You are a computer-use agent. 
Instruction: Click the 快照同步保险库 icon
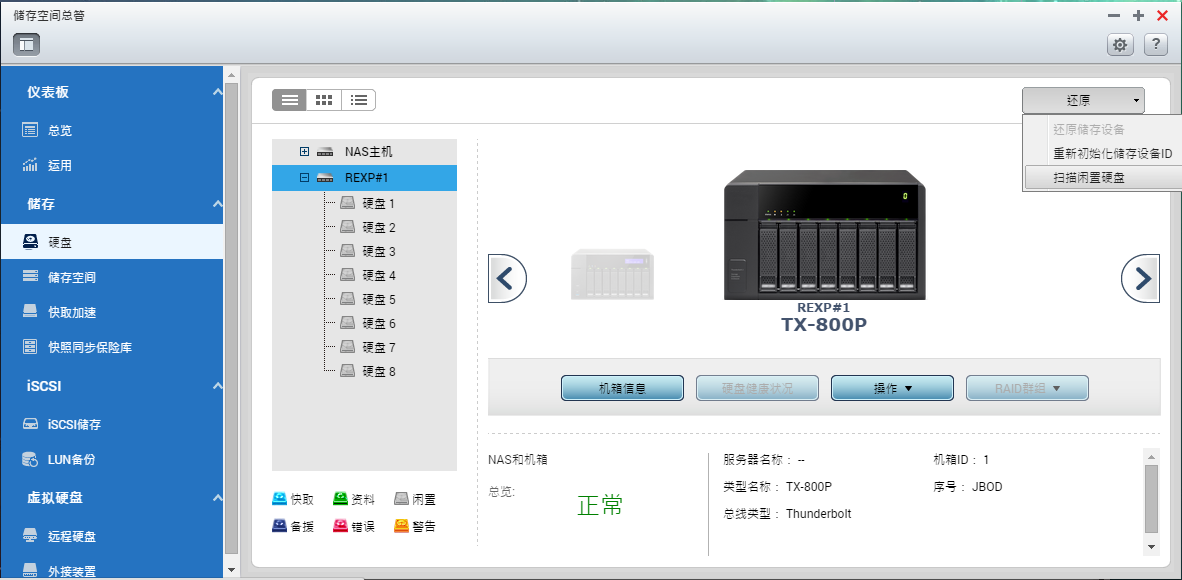[x=30, y=347]
